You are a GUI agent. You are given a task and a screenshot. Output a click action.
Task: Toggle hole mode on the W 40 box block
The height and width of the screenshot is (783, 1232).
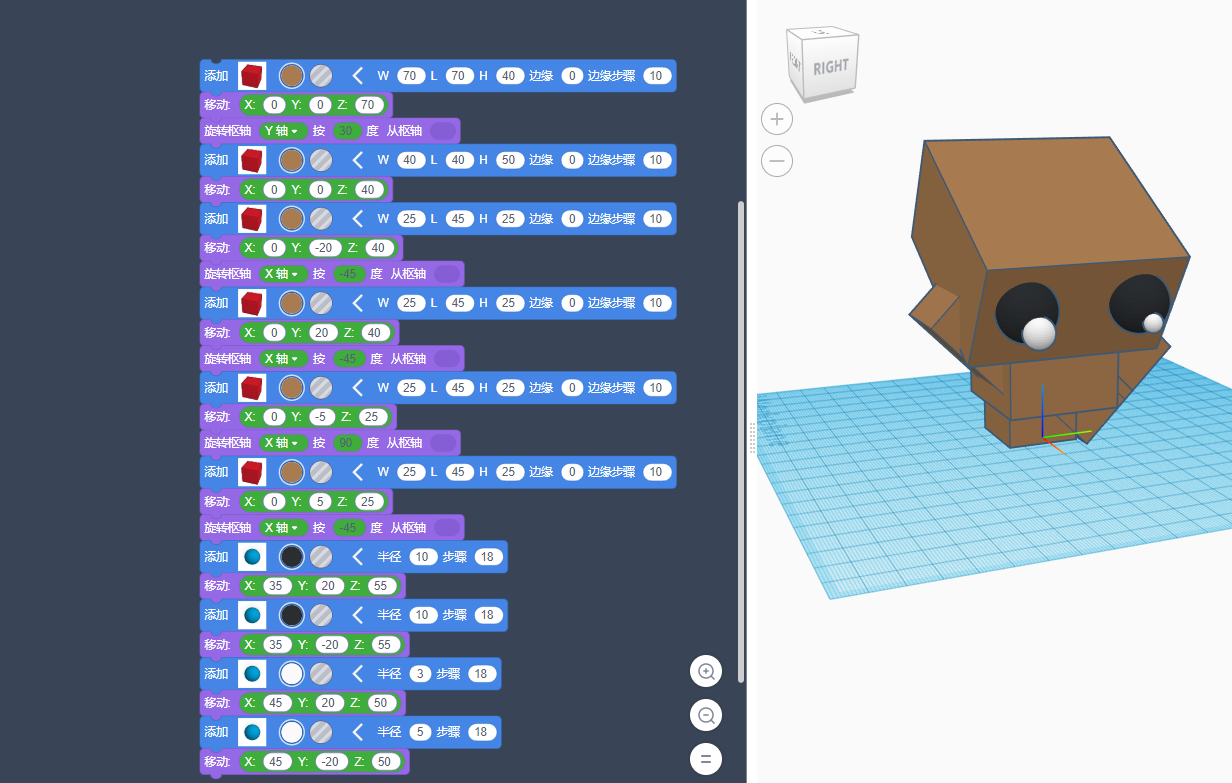point(321,160)
